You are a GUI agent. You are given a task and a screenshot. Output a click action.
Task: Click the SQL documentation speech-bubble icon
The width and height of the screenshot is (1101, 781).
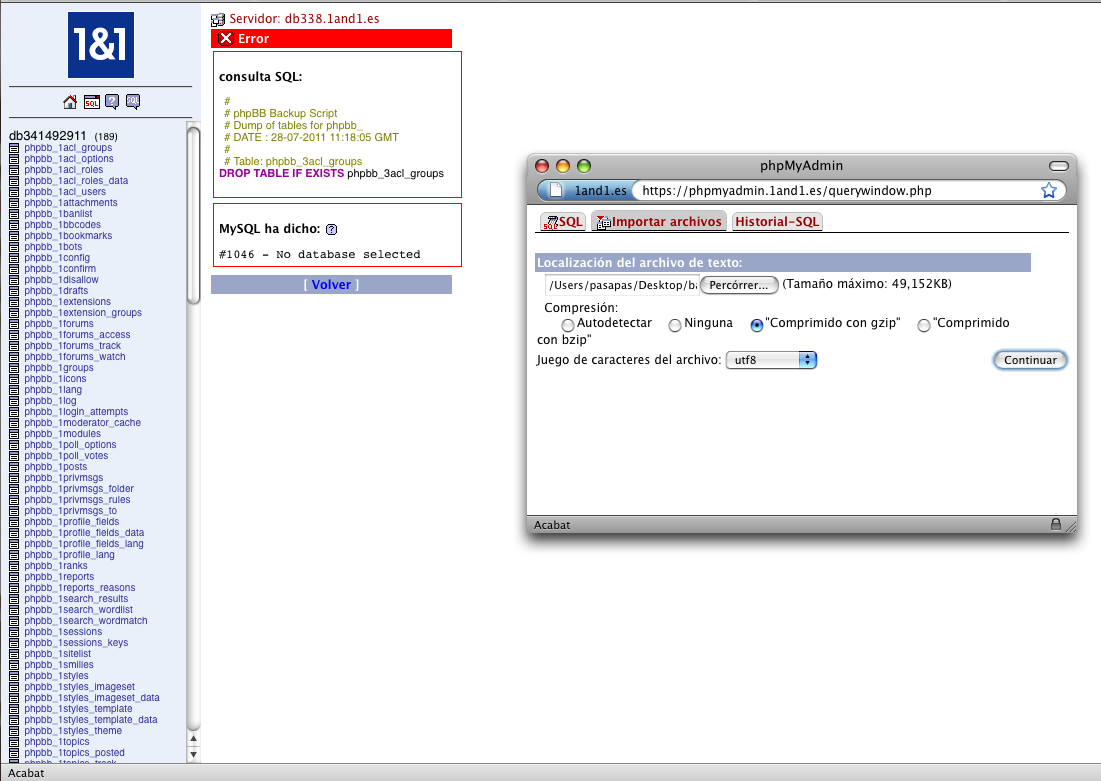pyautogui.click(x=133, y=102)
